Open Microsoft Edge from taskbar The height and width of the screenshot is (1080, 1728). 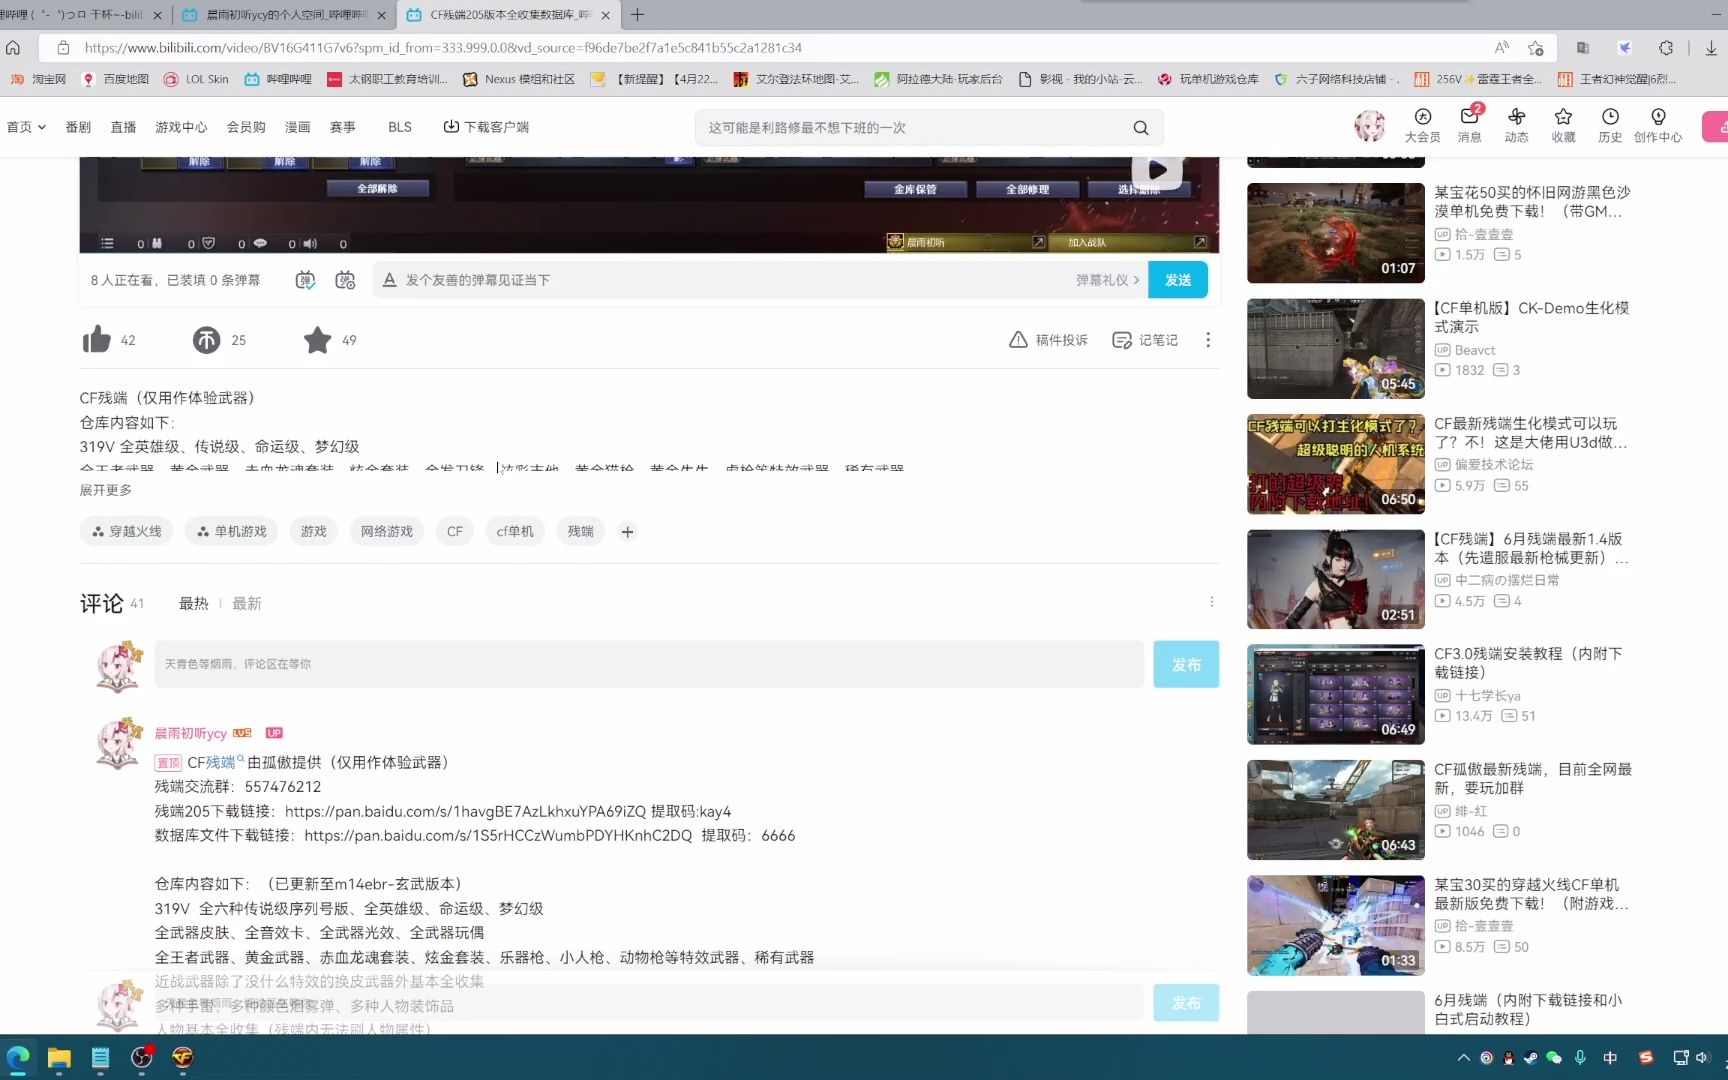tap(18, 1057)
